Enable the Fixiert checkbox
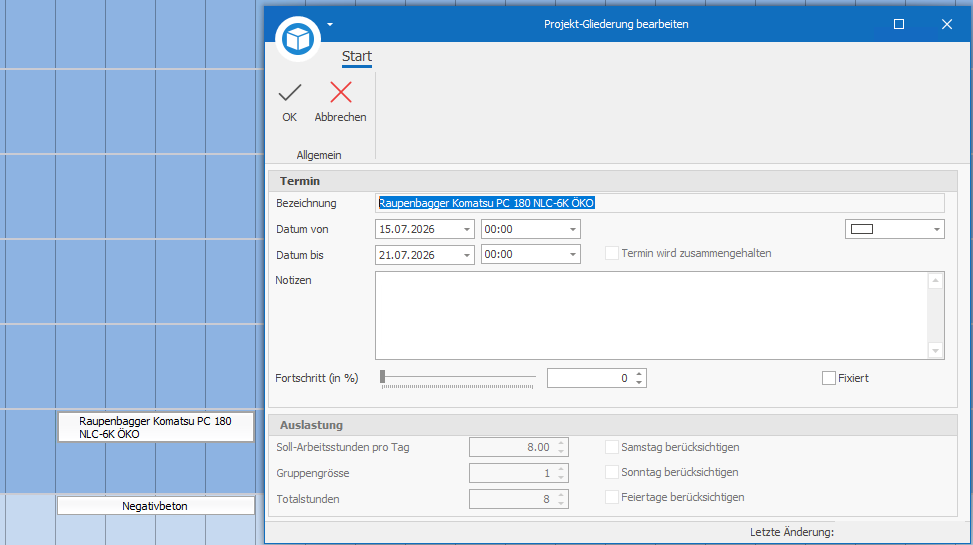 tap(828, 378)
